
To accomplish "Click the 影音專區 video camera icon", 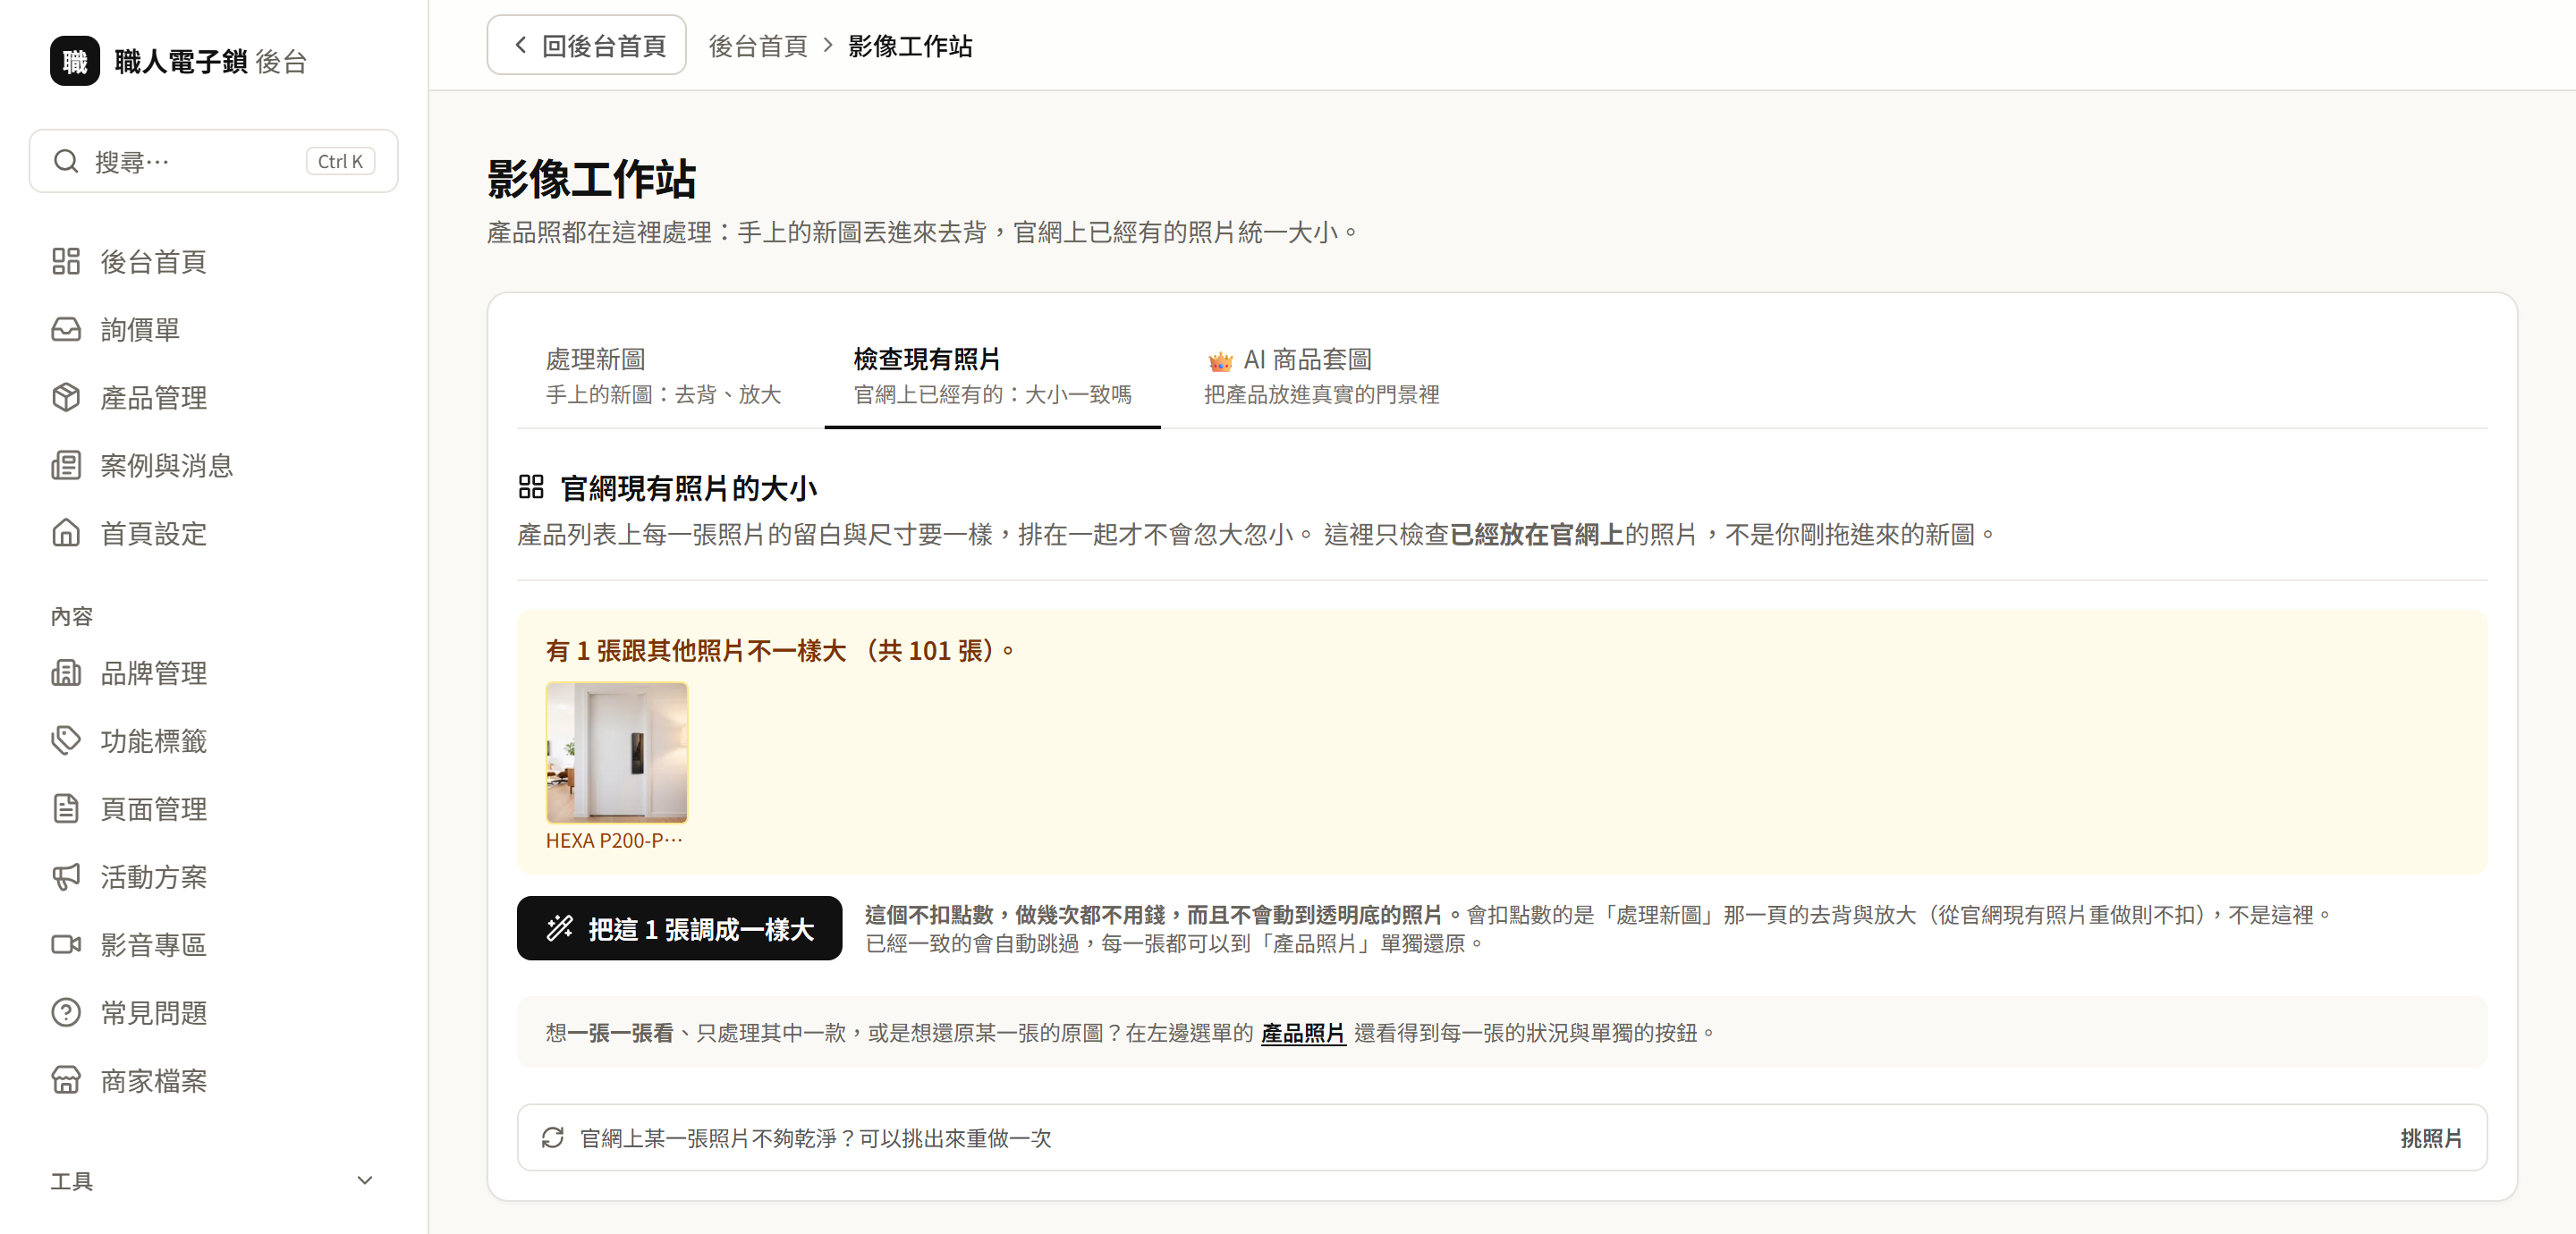I will 66,945.
